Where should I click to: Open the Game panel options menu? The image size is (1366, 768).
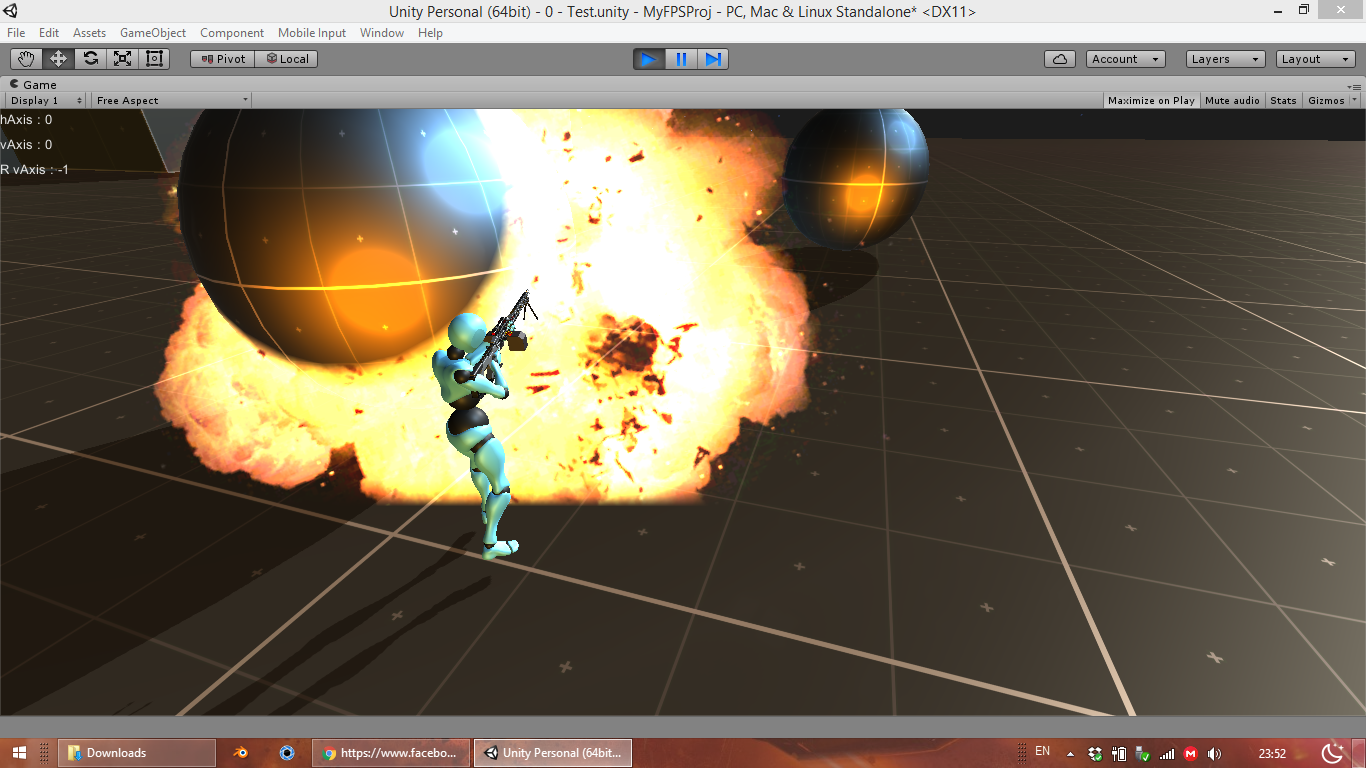click(x=1355, y=86)
